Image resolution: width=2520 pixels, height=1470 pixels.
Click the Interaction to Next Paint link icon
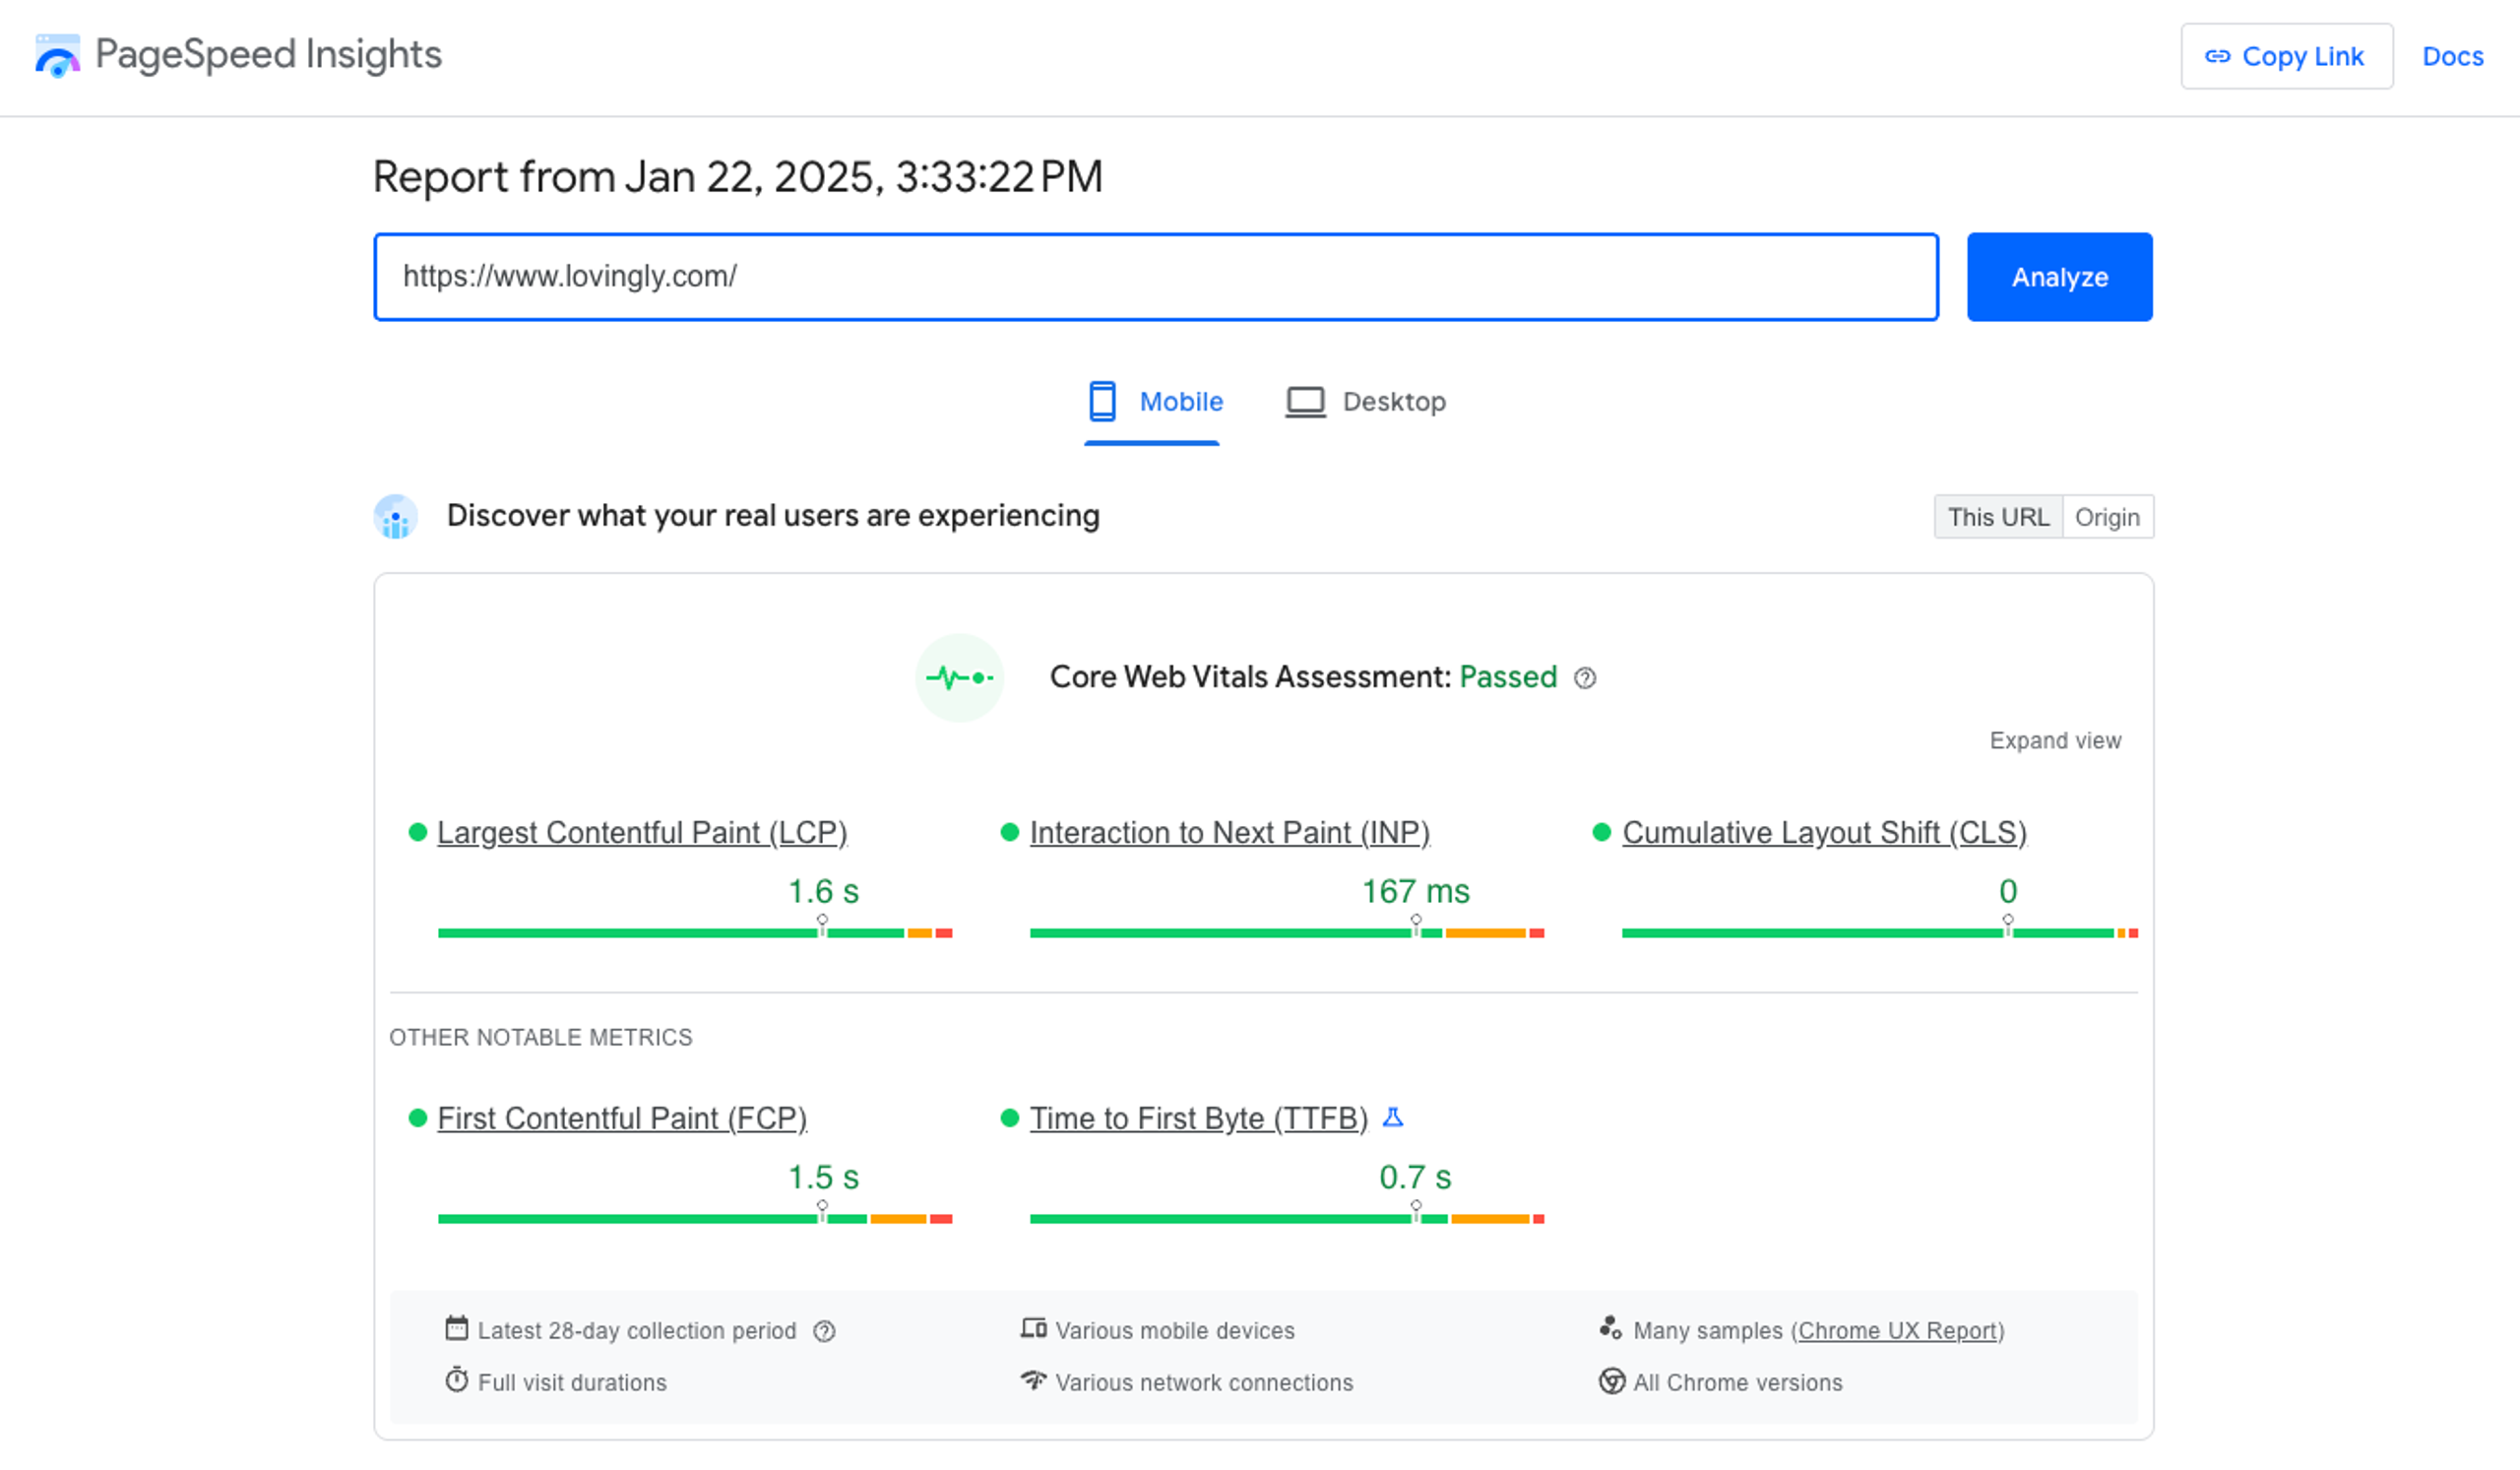pyautogui.click(x=1229, y=833)
